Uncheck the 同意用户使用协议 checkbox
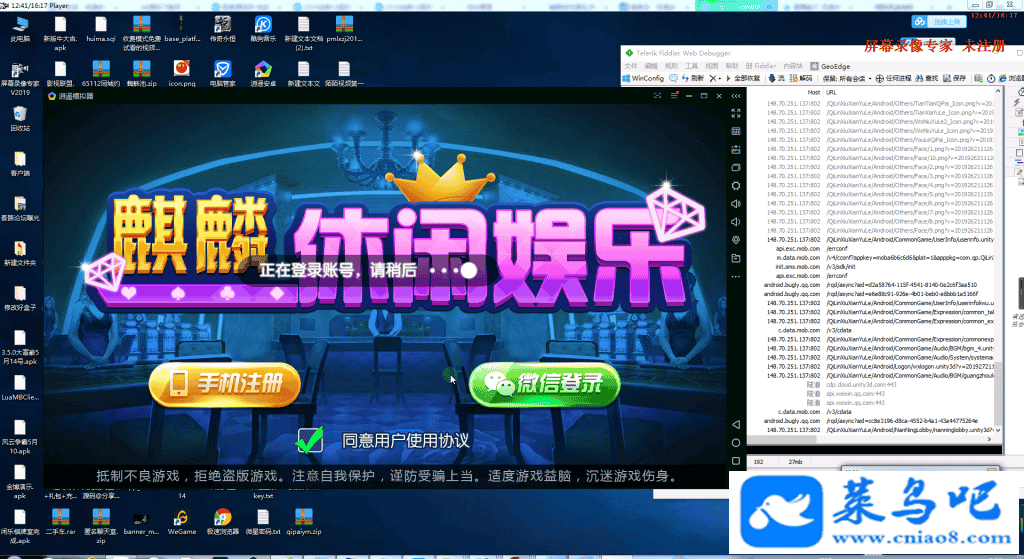This screenshot has width=1024, height=559. pos(311,439)
